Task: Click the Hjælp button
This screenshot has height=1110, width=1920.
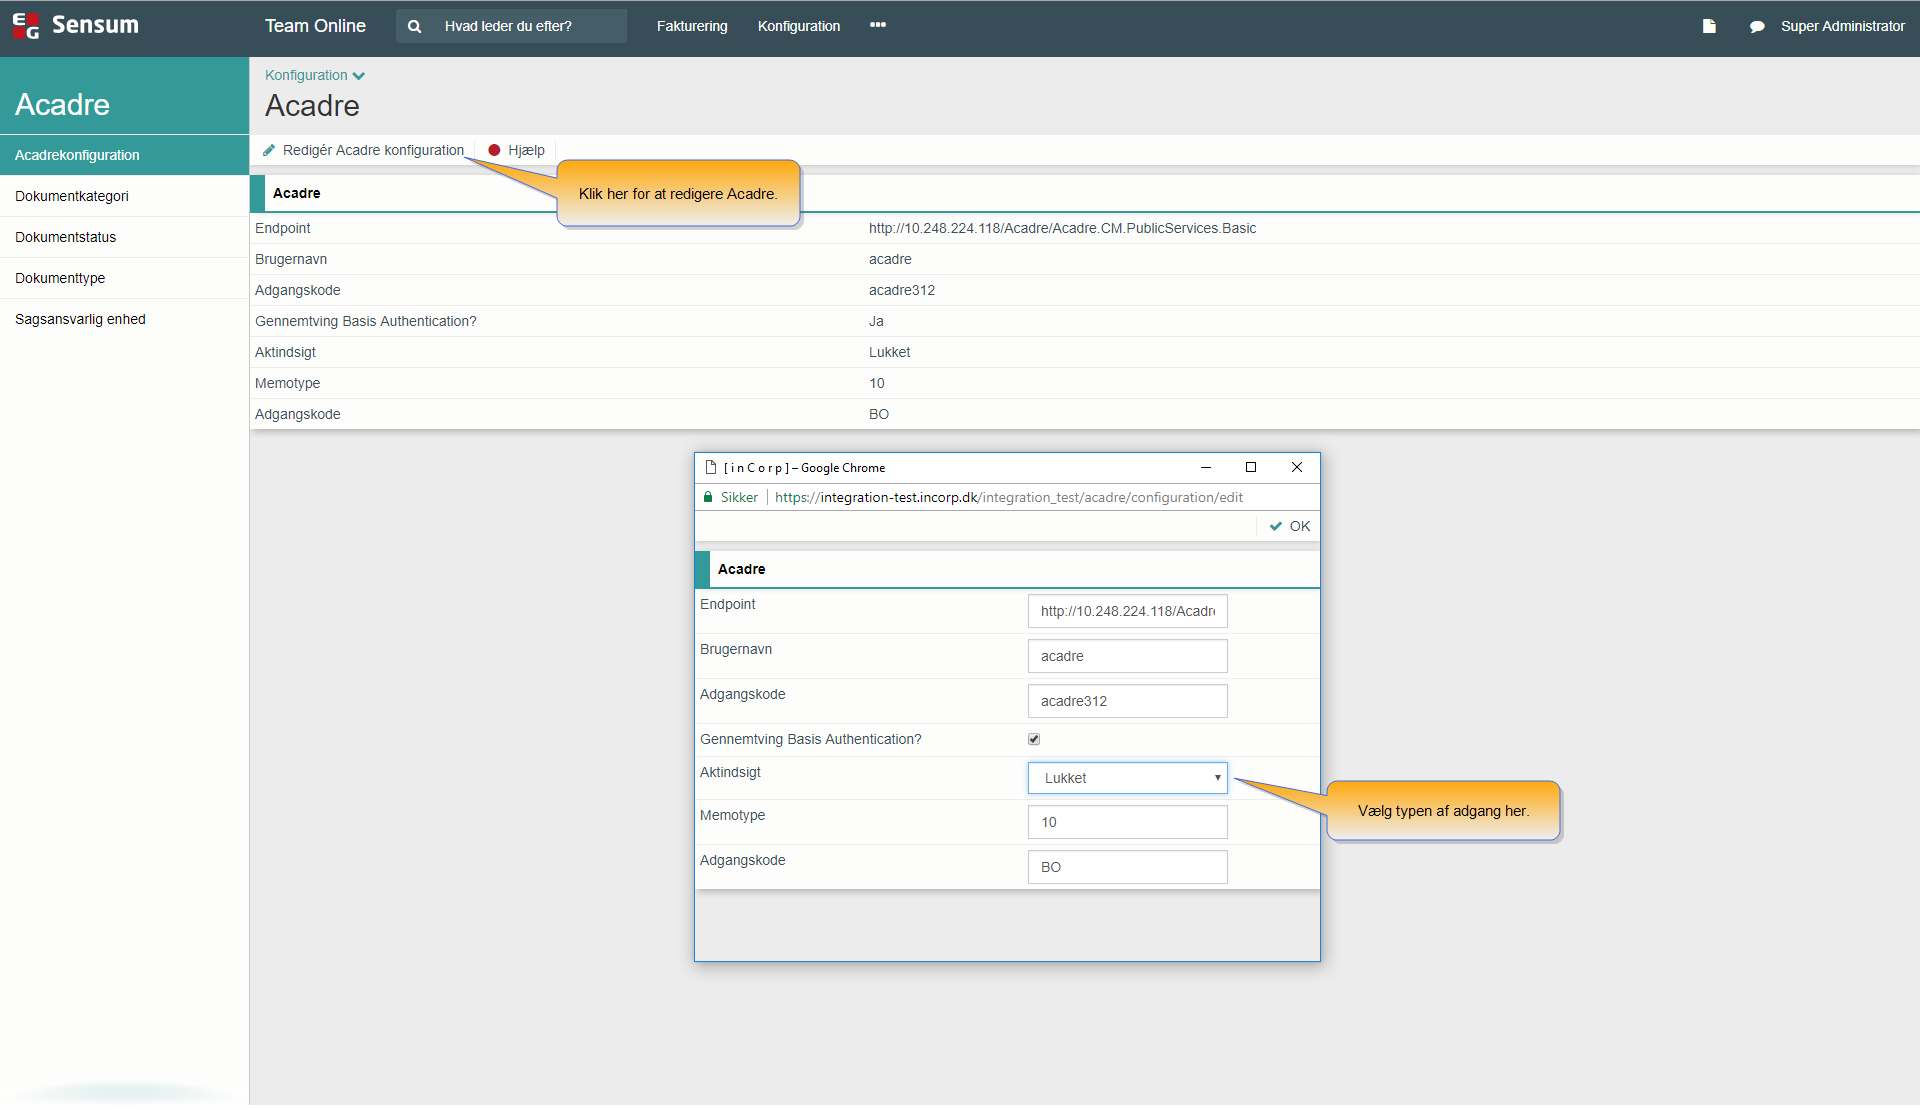Action: [x=516, y=150]
